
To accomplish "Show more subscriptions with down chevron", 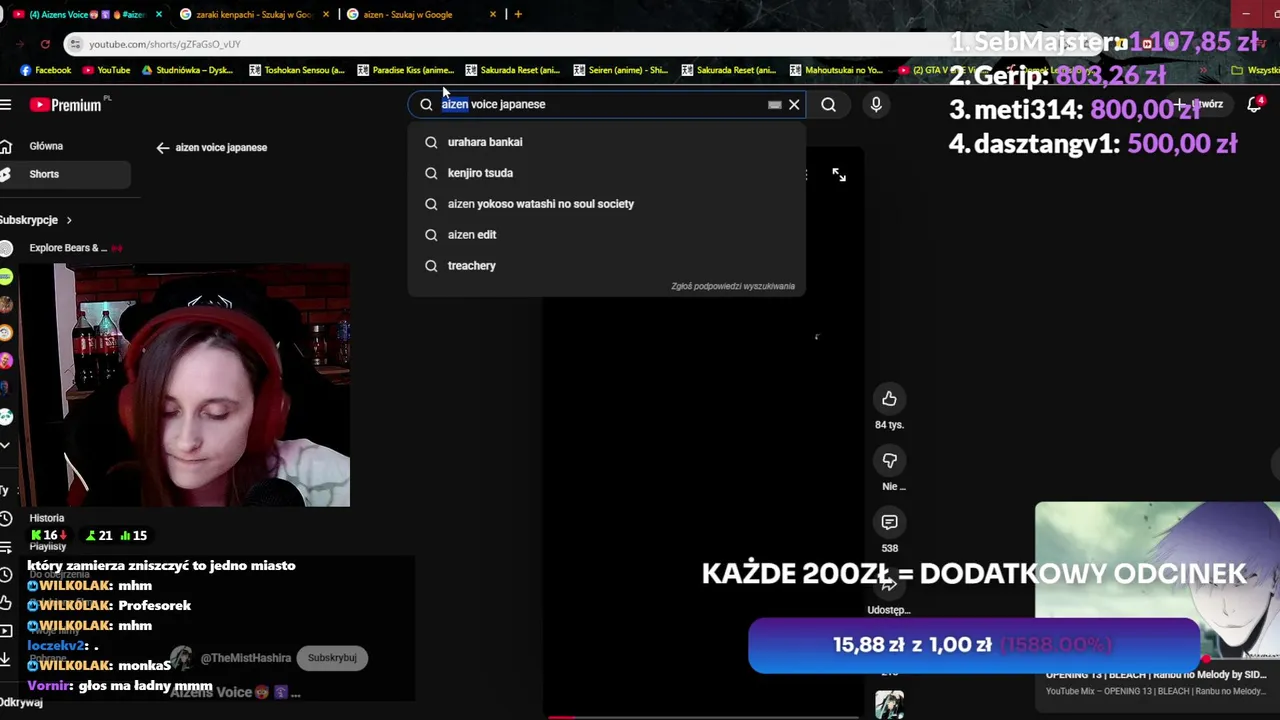I will [x=5, y=445].
